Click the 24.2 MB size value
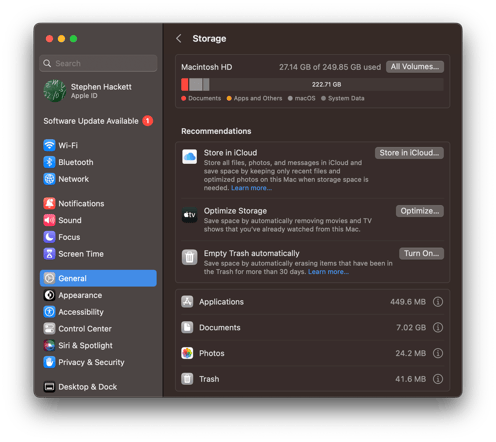 tap(410, 353)
